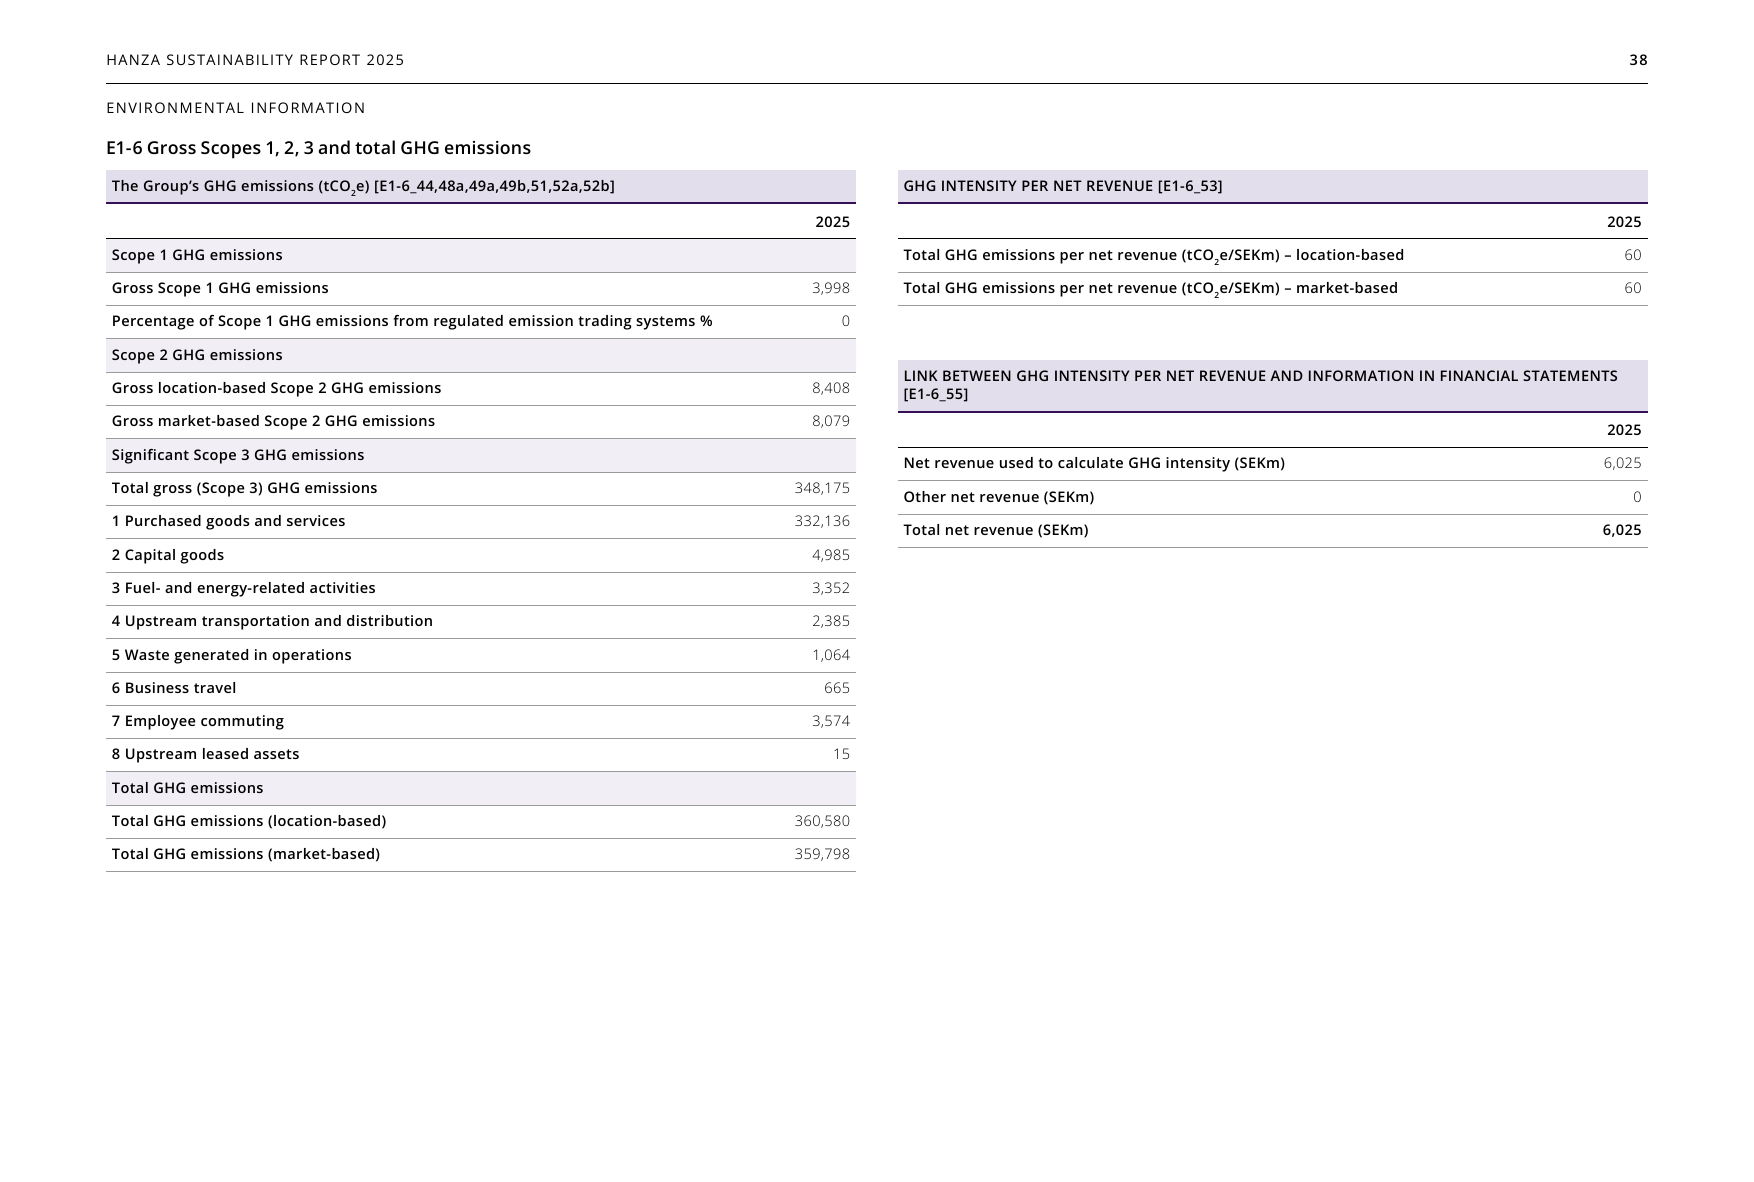The image size is (1754, 1182).
Task: Select the value 8,408
Action: [x=830, y=388]
